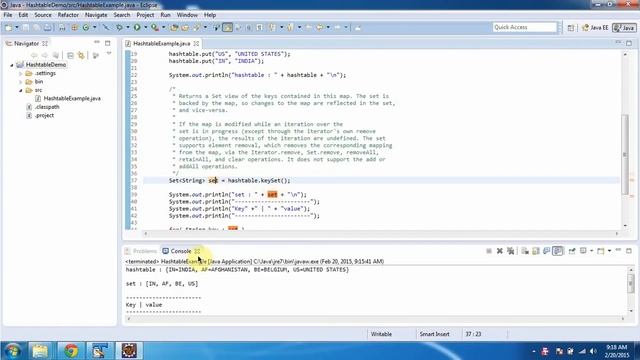Focus the Quick Access search field
Image resolution: width=640 pixels, height=360 pixels.
524,27
